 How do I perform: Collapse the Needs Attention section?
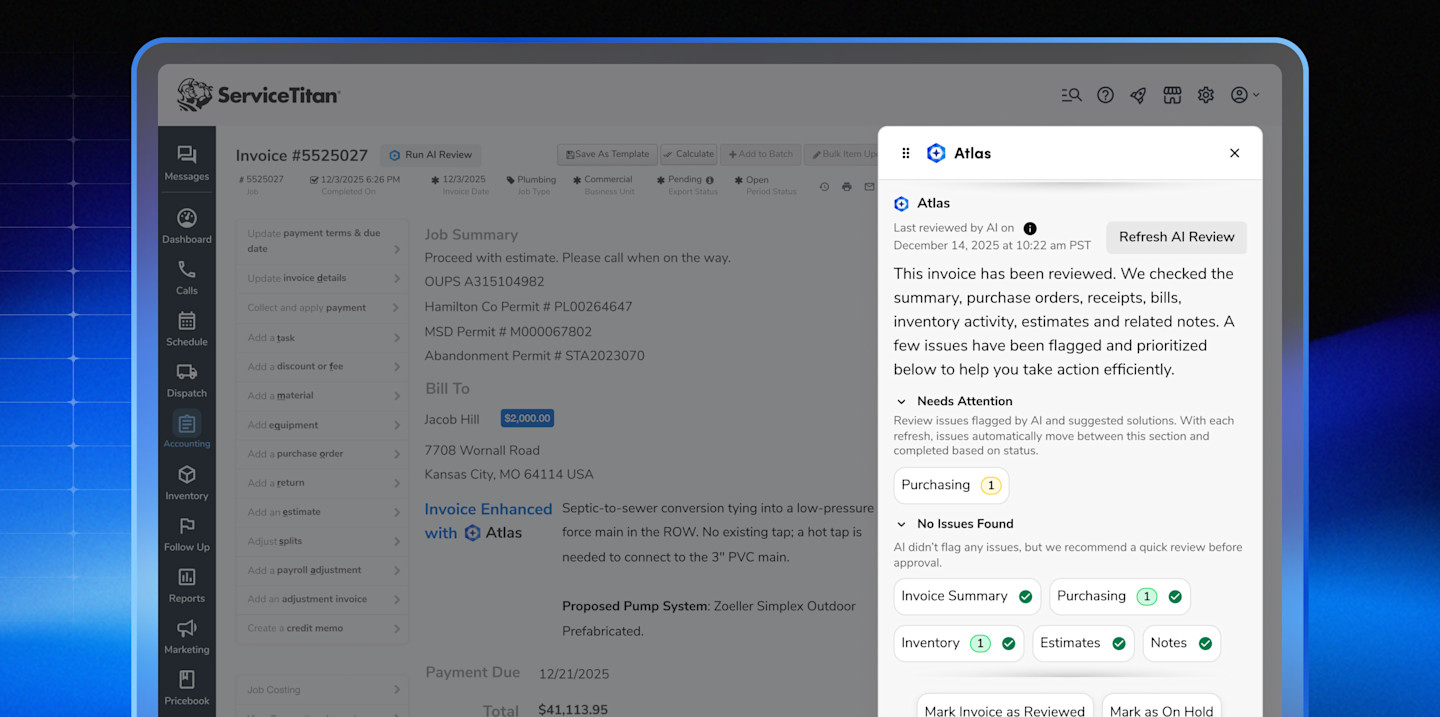tap(901, 401)
